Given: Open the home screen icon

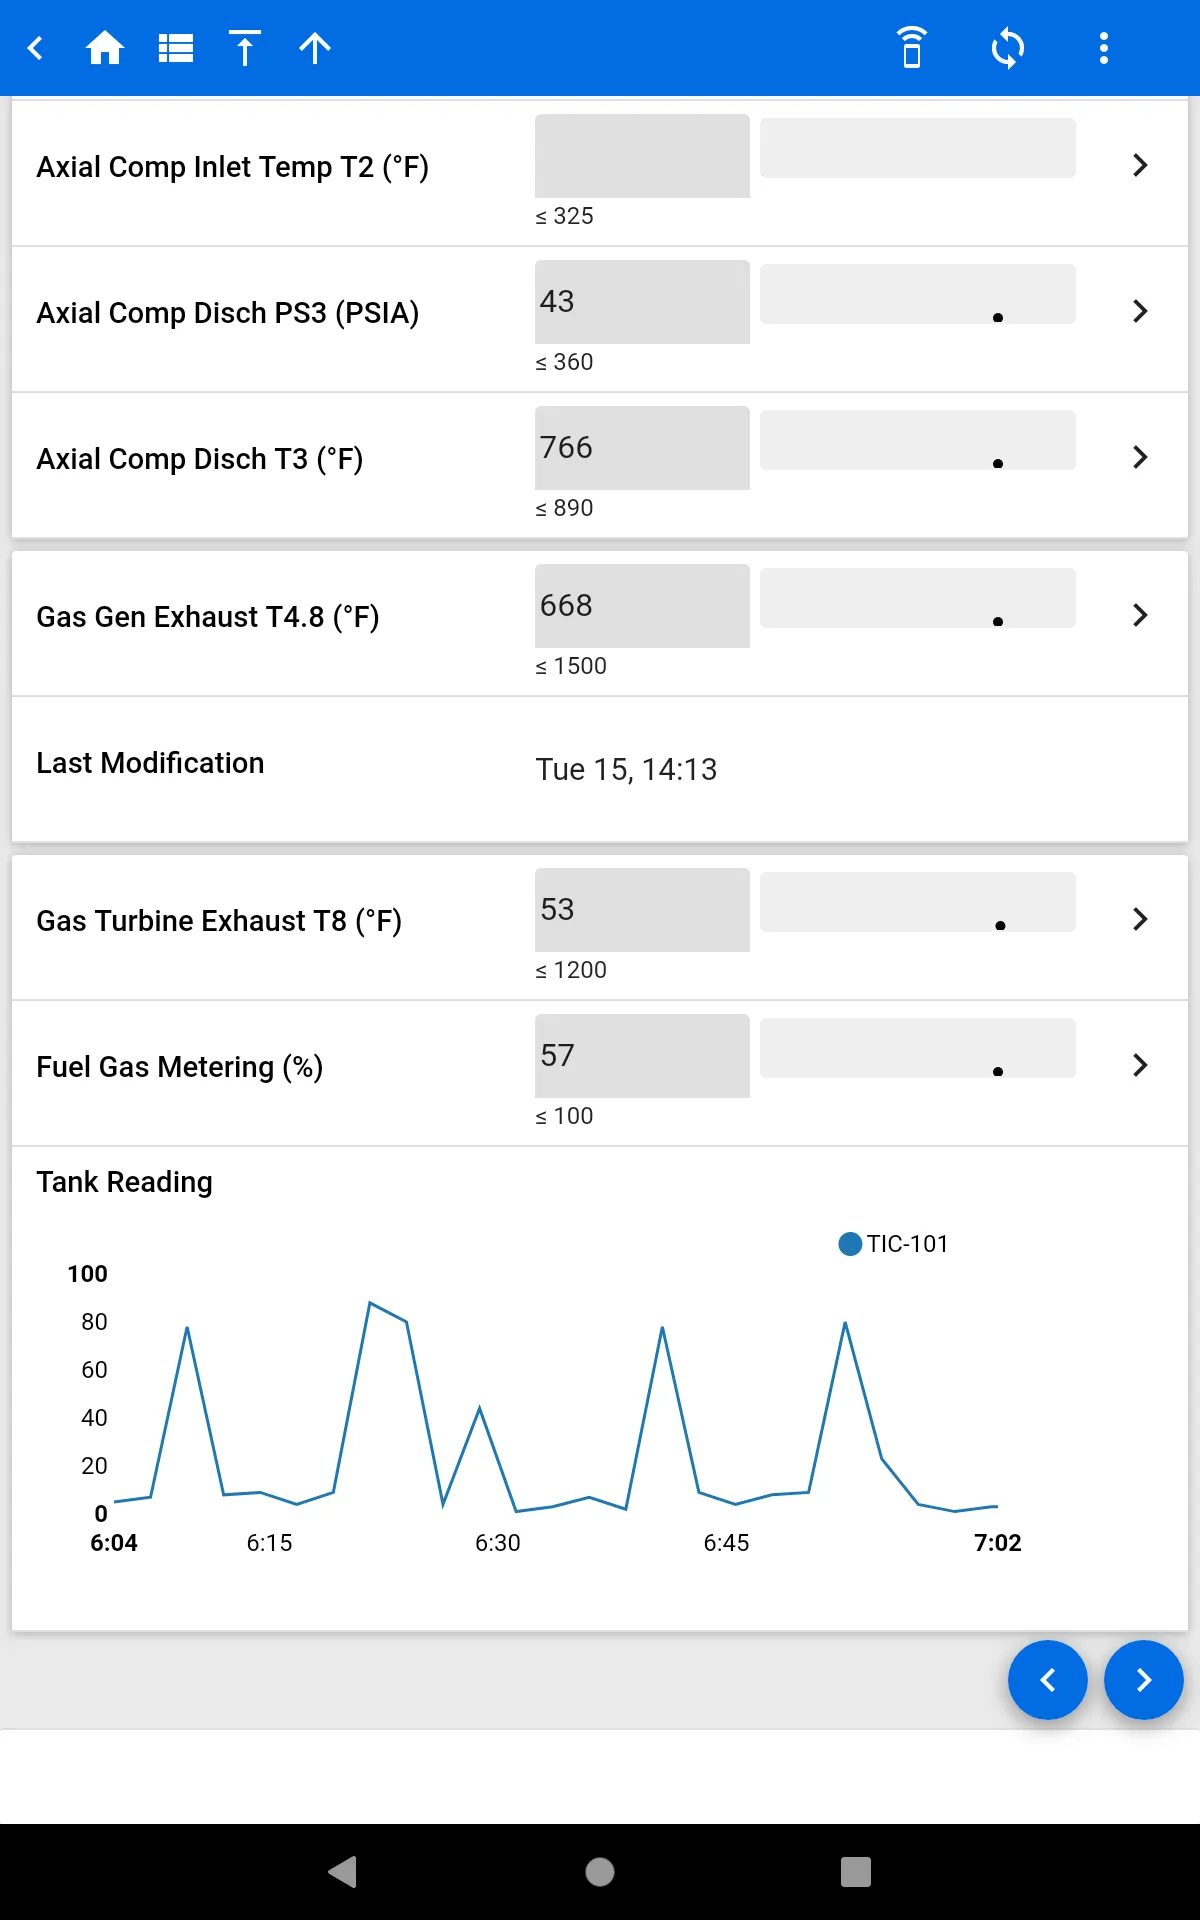Looking at the screenshot, I should tap(105, 48).
